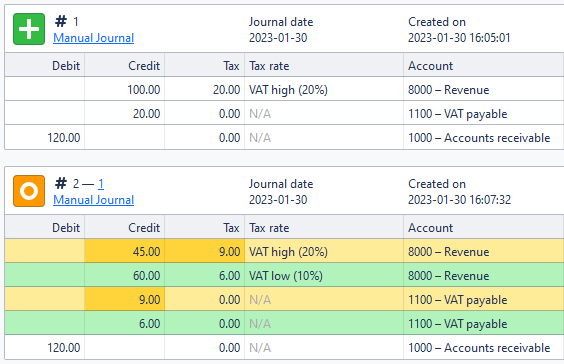
Task: Click 1000 – Accounts receivable in journal 1
Action: coord(479,137)
